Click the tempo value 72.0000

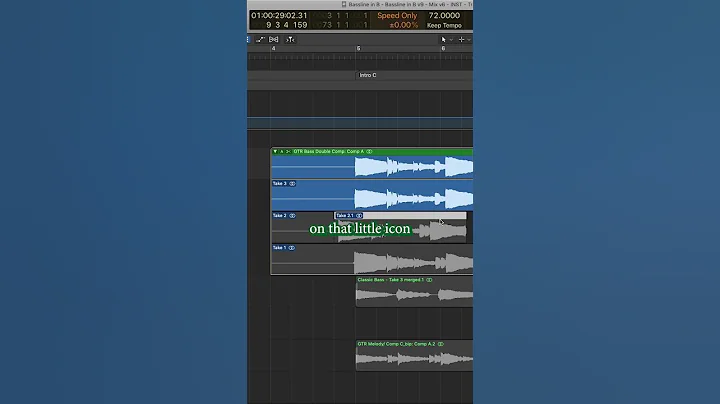point(444,16)
